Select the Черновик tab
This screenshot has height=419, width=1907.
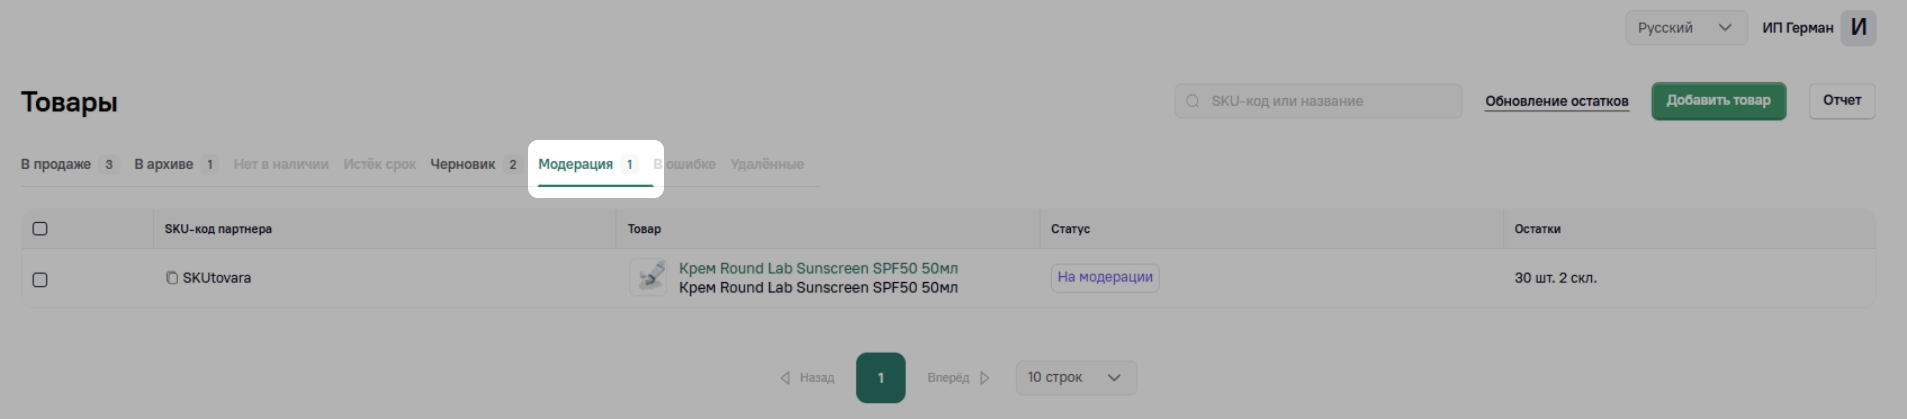click(x=463, y=164)
